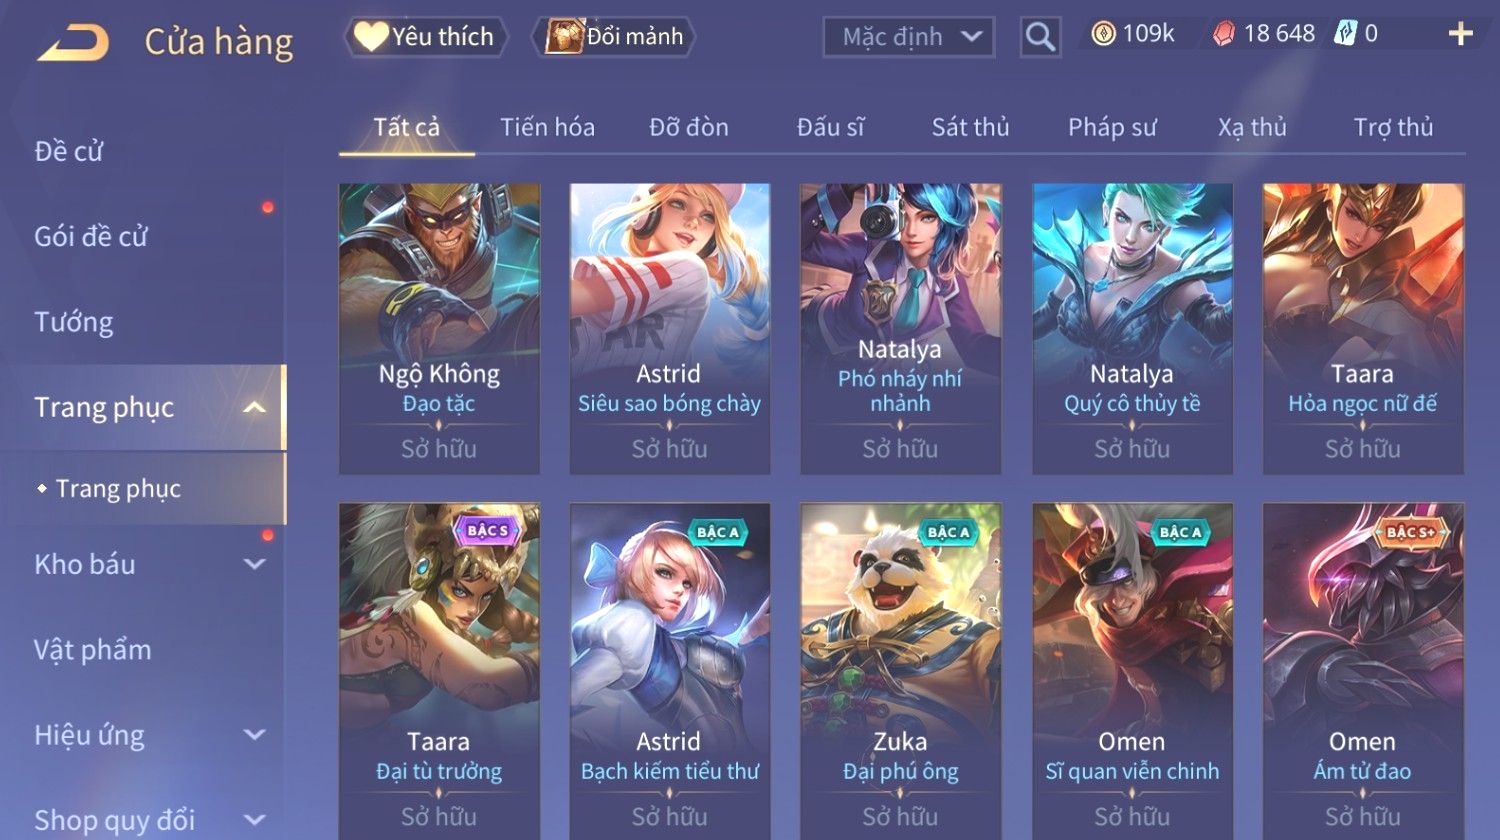
Task: Click the back arrow icon
Action: 73,43
